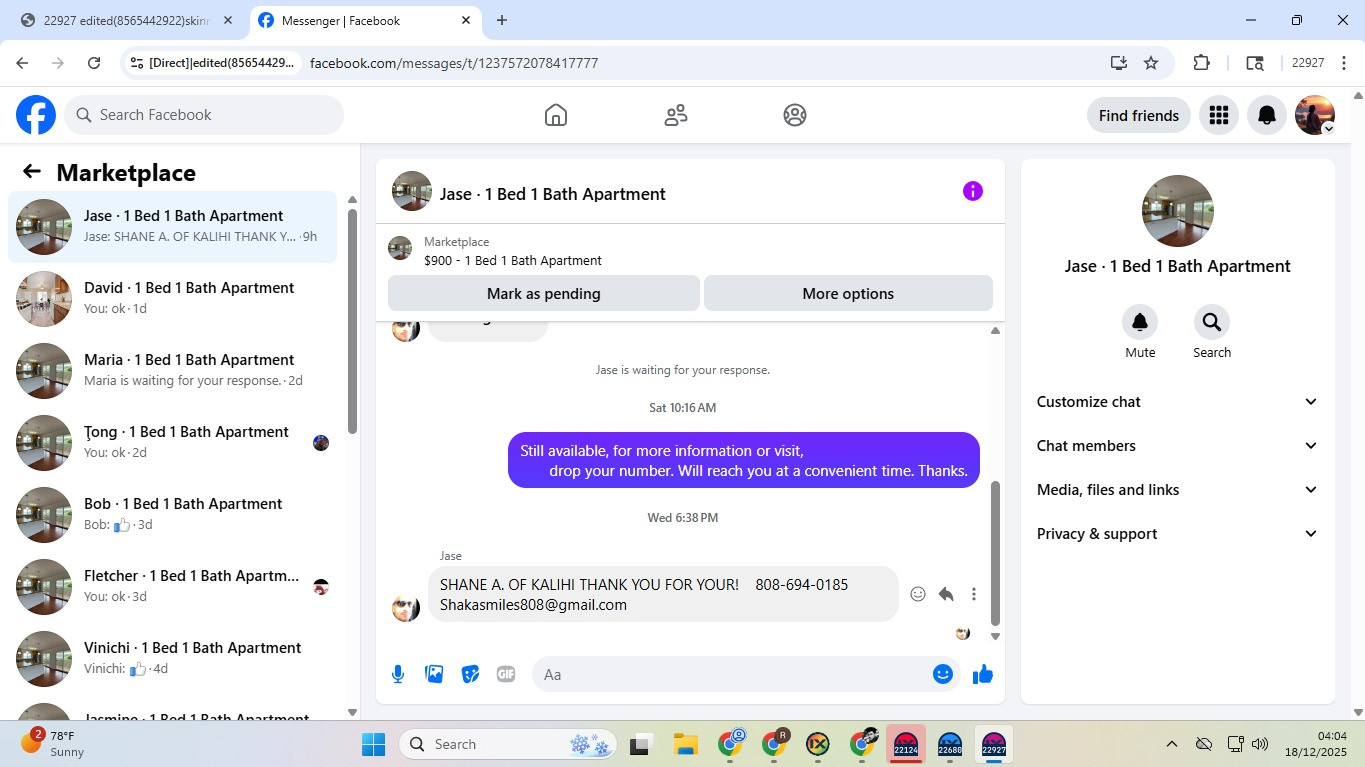Open a new browser tab
This screenshot has width=1365, height=767.
[502, 20]
